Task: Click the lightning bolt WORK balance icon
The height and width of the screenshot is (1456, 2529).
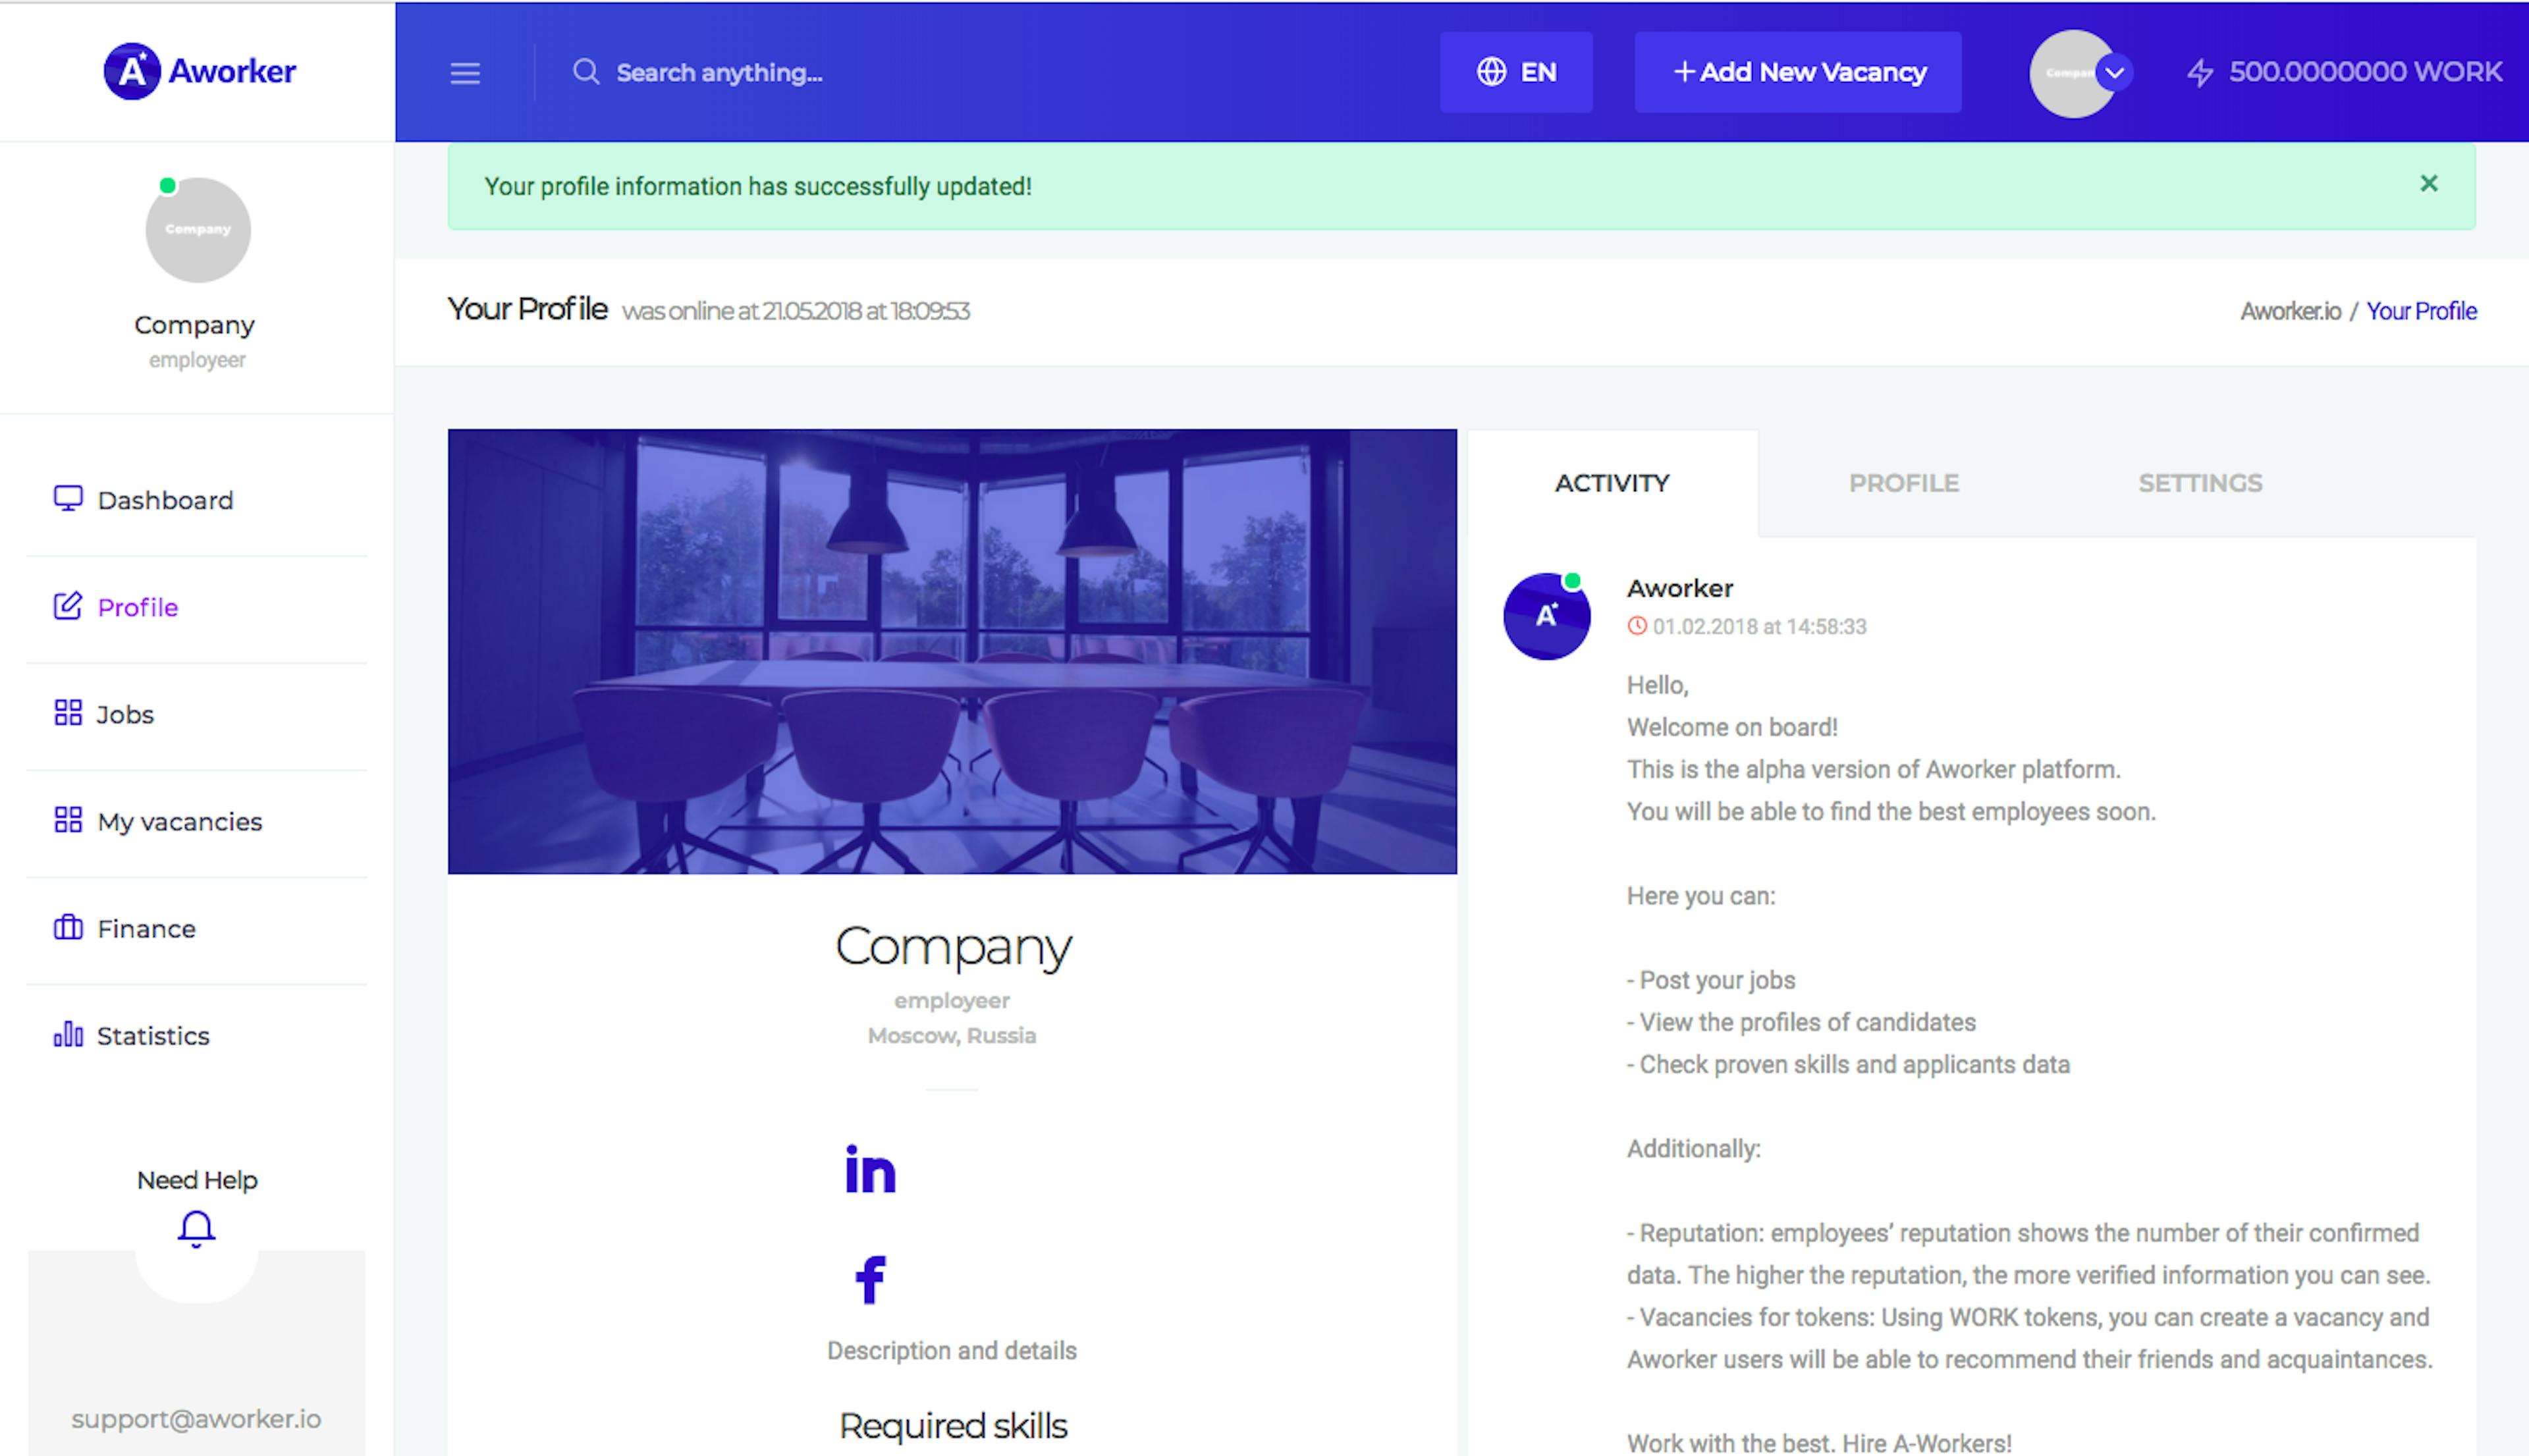Action: pos(2200,73)
